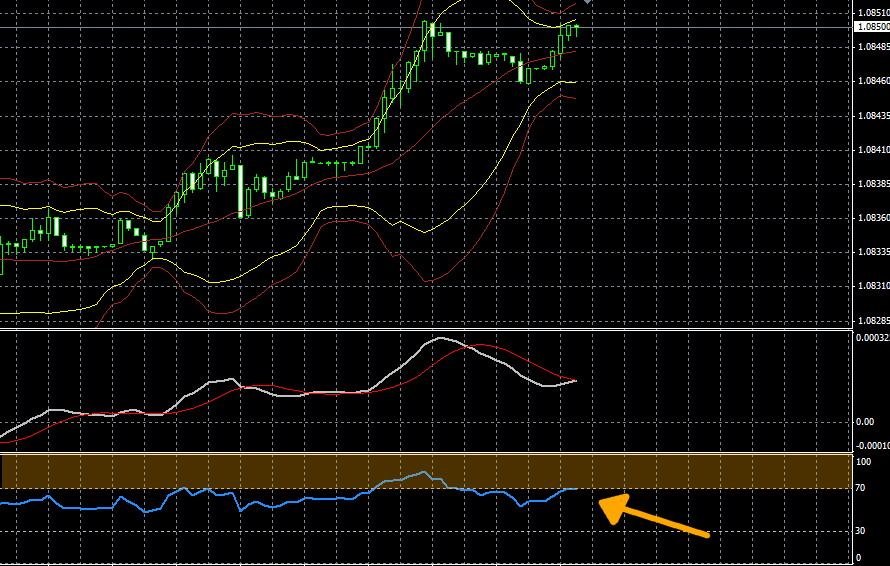Viewport: 890px width, 566px height.
Task: Click the 1.08410 price scale value
Action: [874, 150]
